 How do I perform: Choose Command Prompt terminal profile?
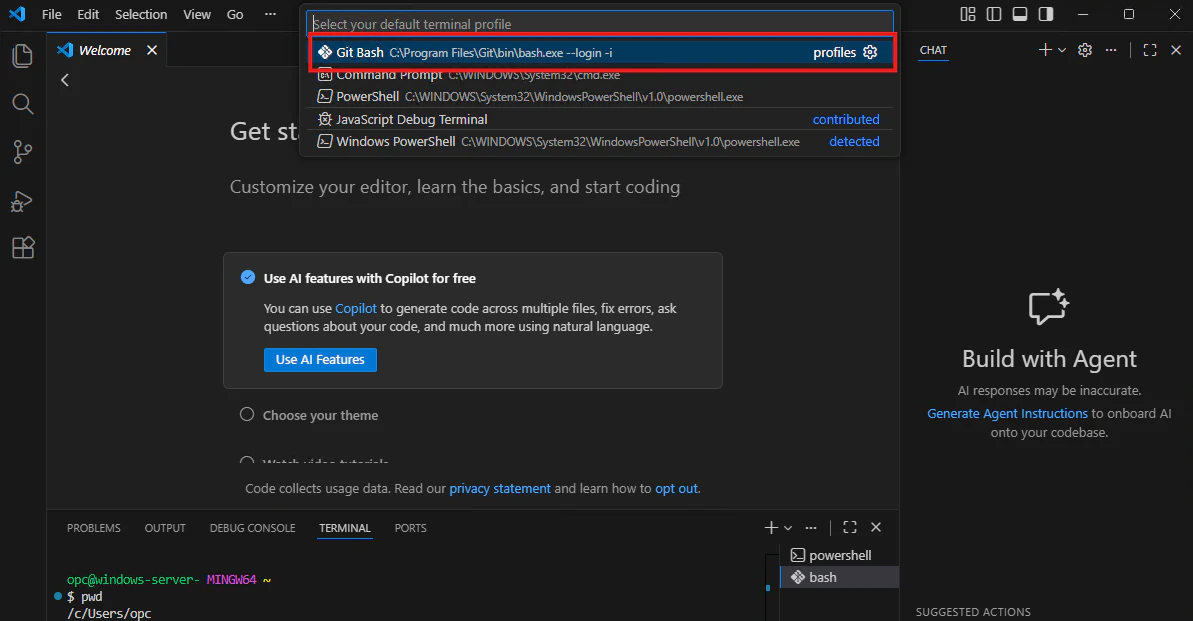pyautogui.click(x=602, y=75)
